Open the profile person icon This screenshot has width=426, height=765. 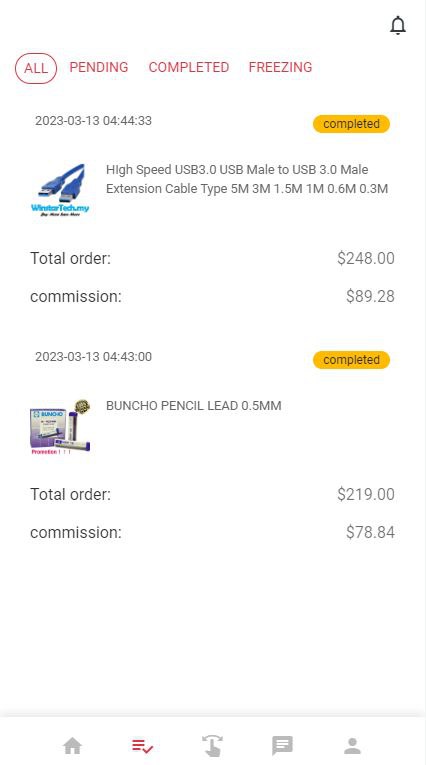click(352, 746)
